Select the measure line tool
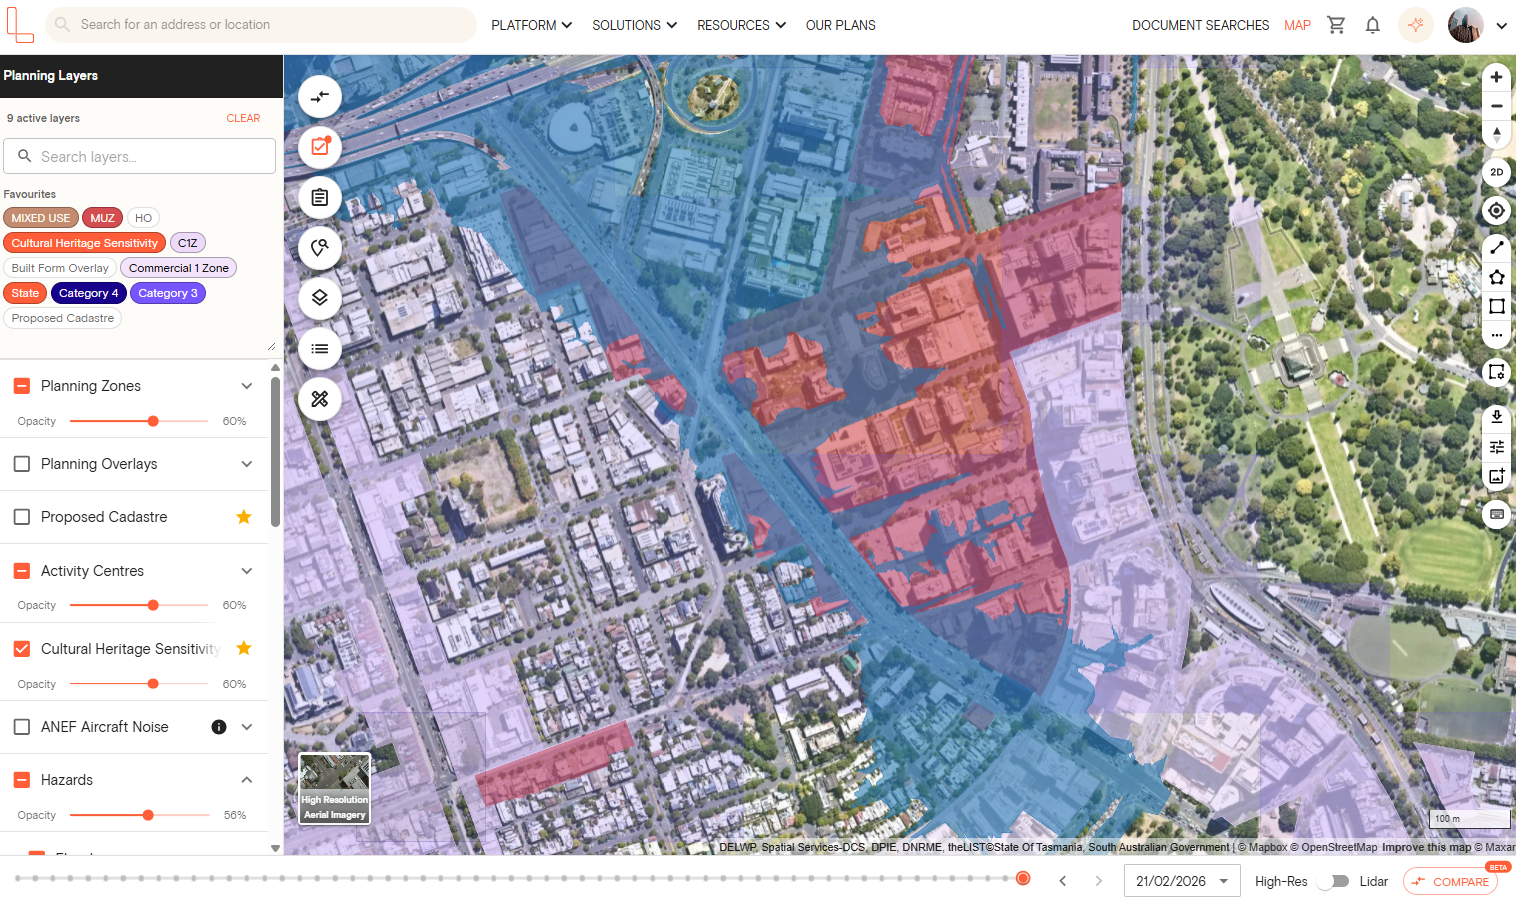The height and width of the screenshot is (901, 1516). pos(1496,247)
